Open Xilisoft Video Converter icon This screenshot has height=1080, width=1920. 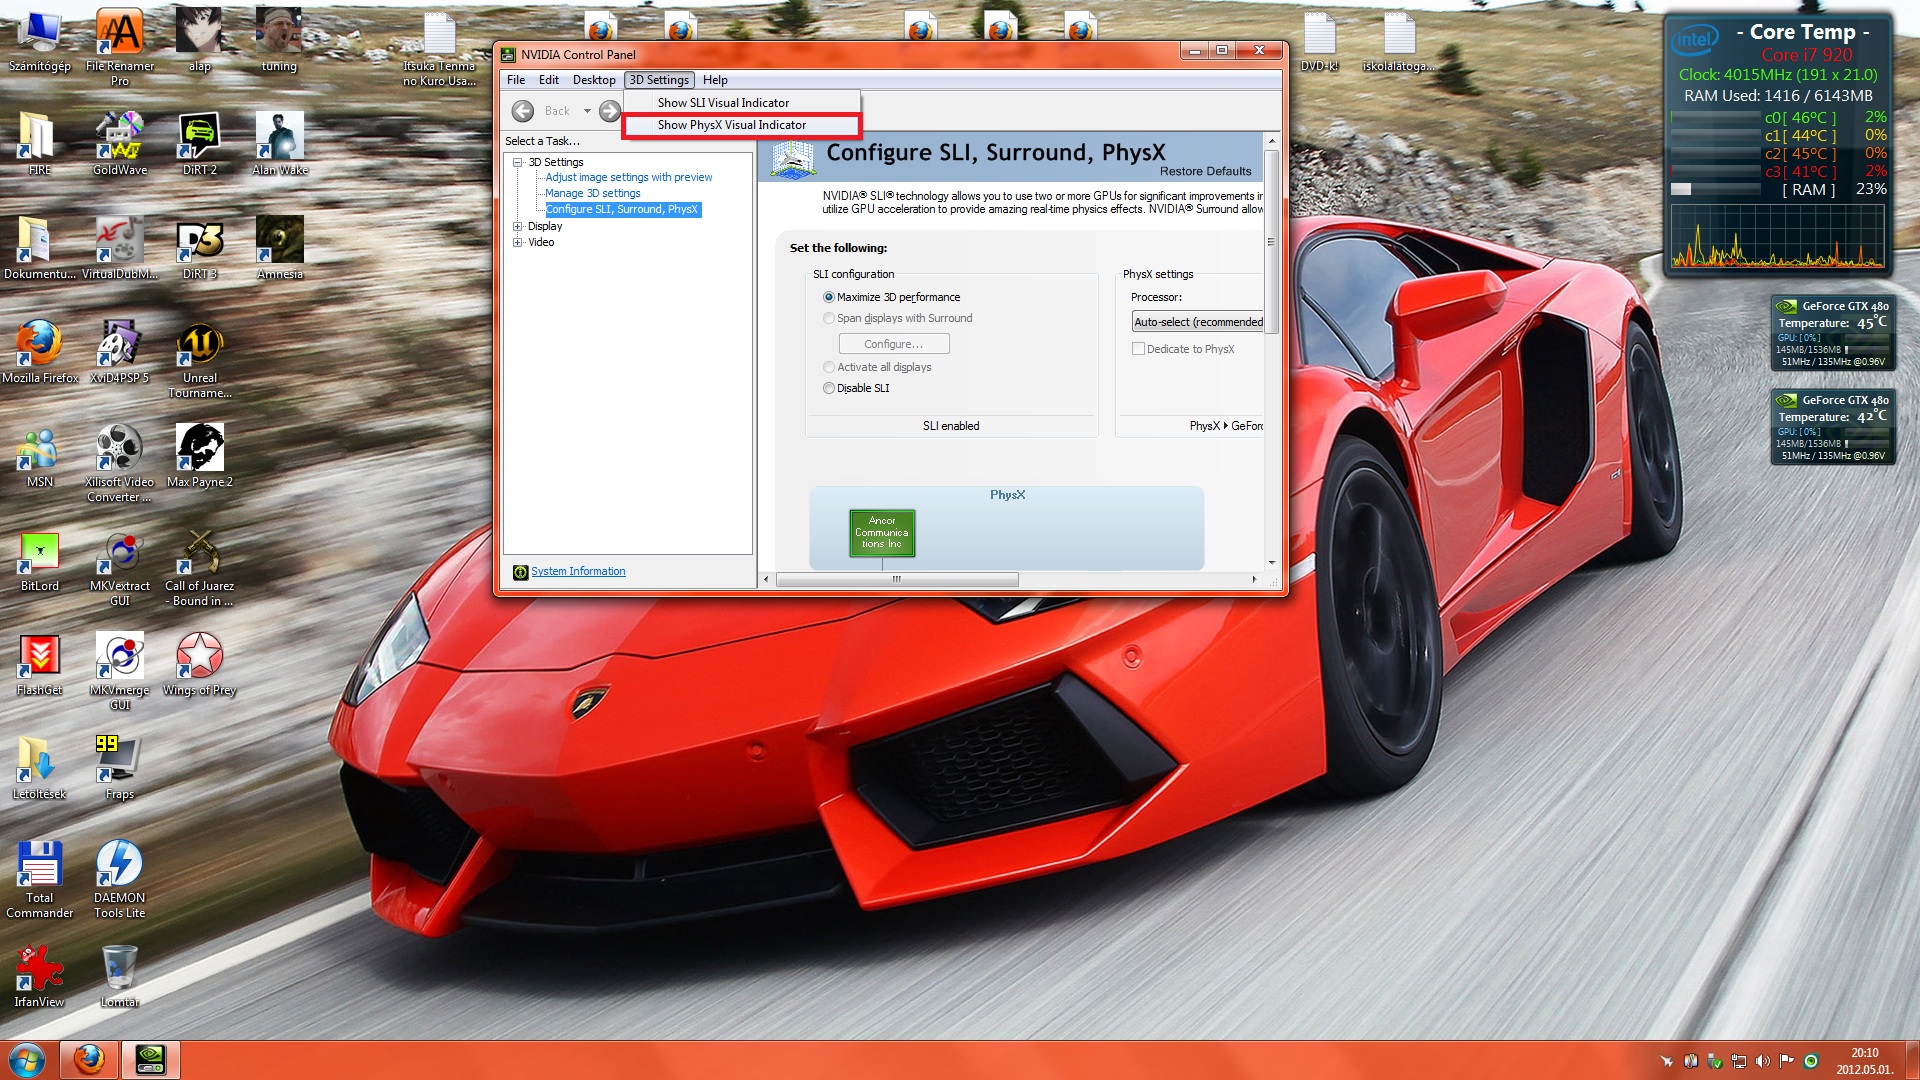pyautogui.click(x=120, y=464)
